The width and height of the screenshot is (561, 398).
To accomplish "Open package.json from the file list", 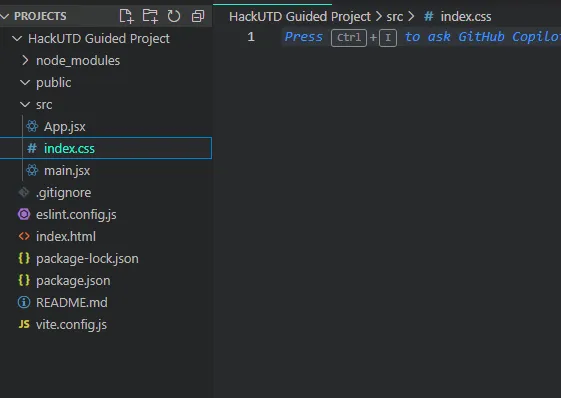I will [x=73, y=281].
